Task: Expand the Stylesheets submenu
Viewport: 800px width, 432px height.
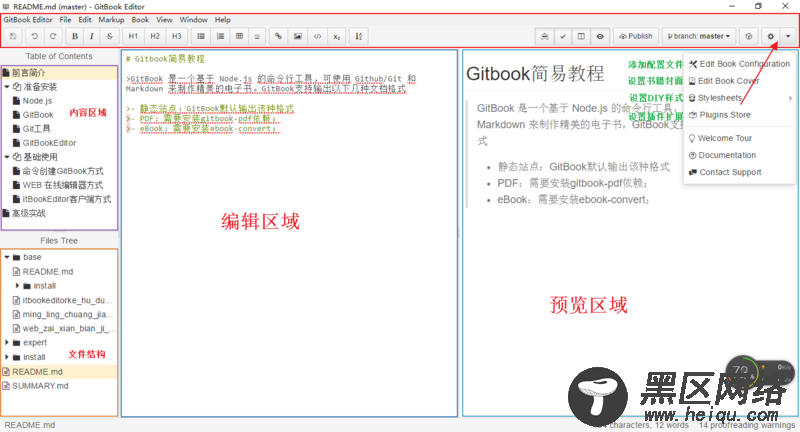Action: [x=739, y=97]
